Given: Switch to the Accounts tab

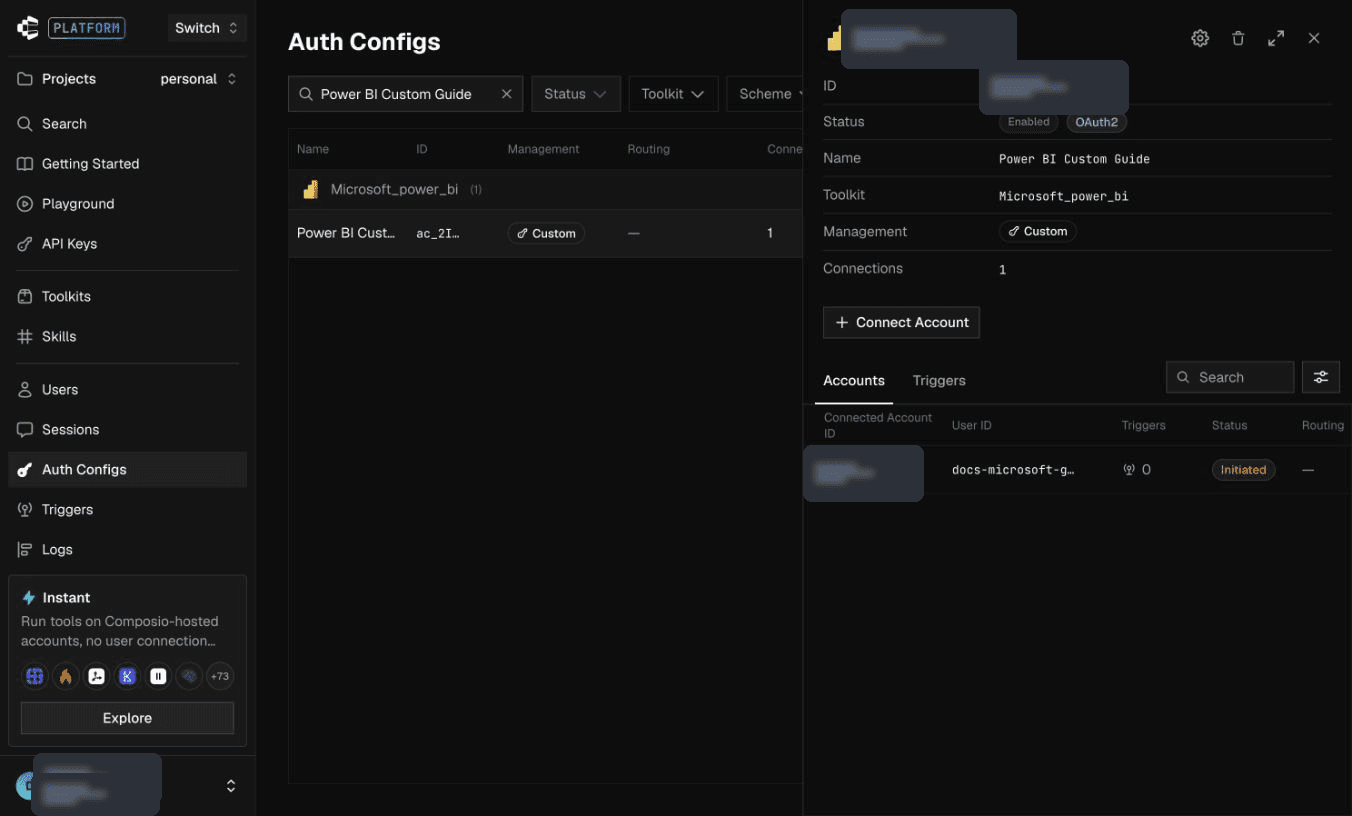Looking at the screenshot, I should click(x=854, y=381).
